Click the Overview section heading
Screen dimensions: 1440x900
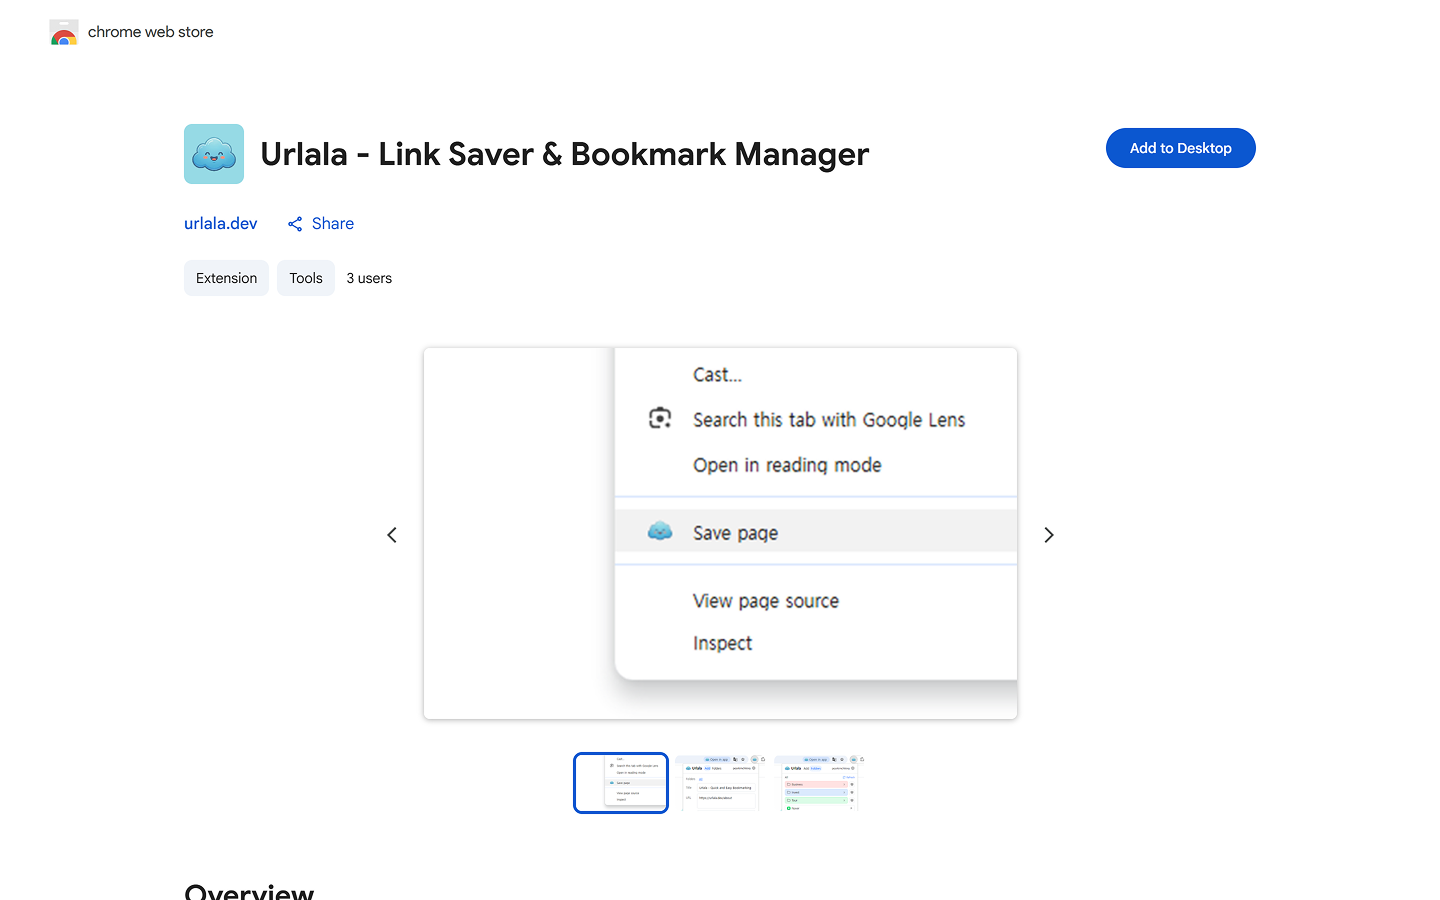tap(249, 891)
